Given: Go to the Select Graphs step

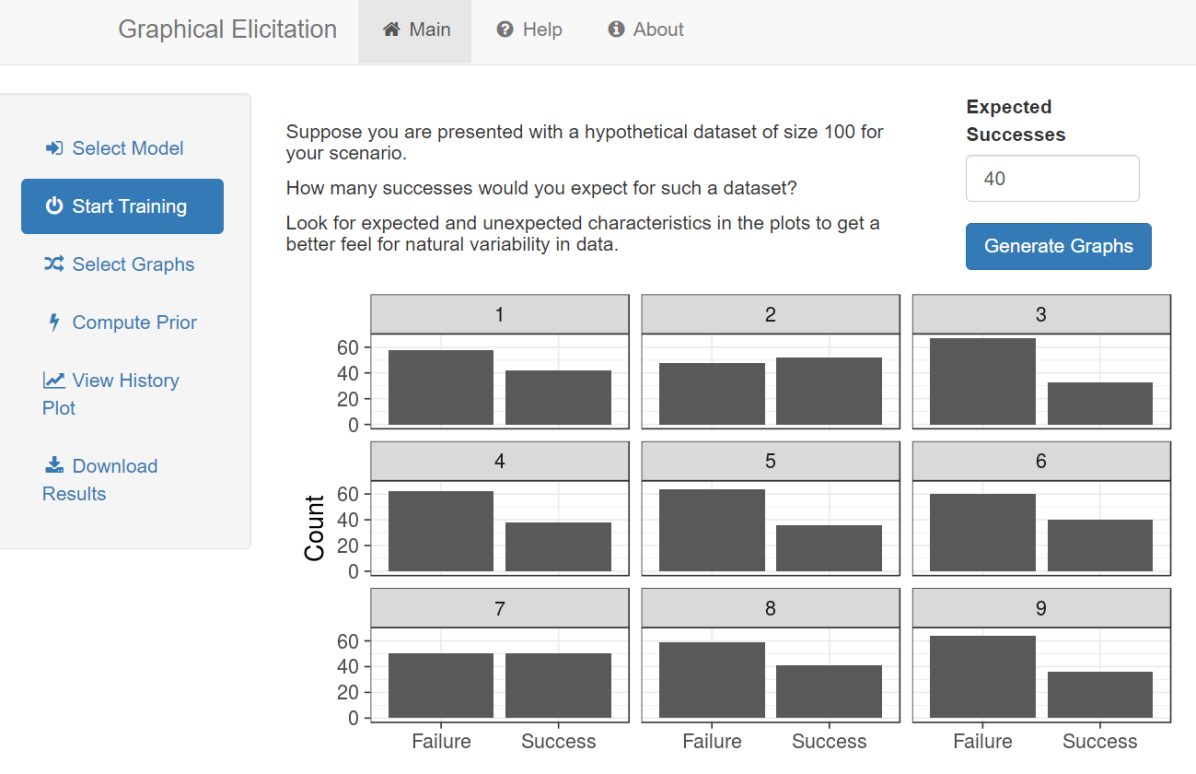Looking at the screenshot, I should [x=133, y=264].
